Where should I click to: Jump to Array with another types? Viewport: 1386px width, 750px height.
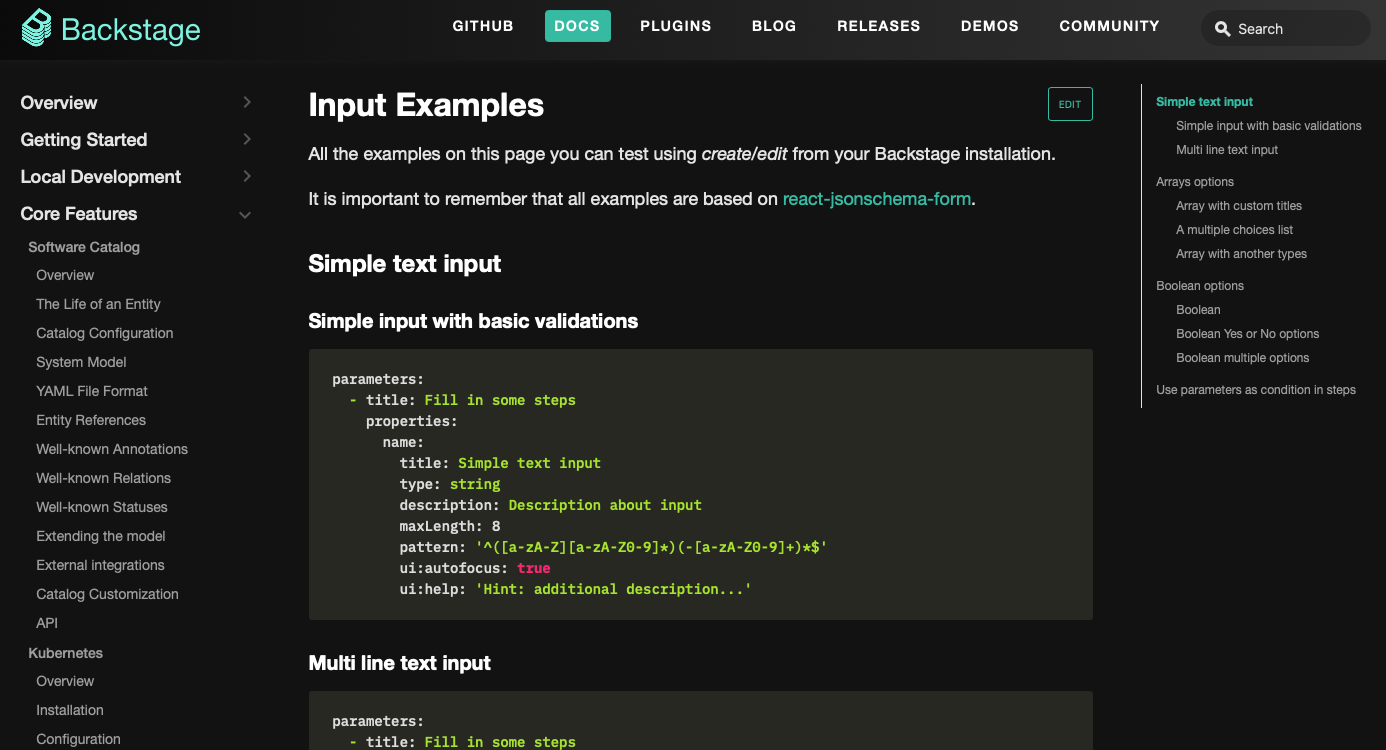click(1242, 254)
